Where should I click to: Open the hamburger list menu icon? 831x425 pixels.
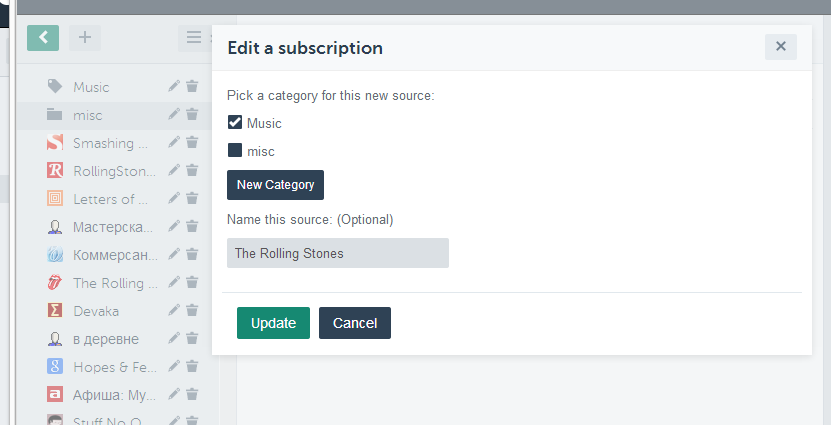[193, 38]
